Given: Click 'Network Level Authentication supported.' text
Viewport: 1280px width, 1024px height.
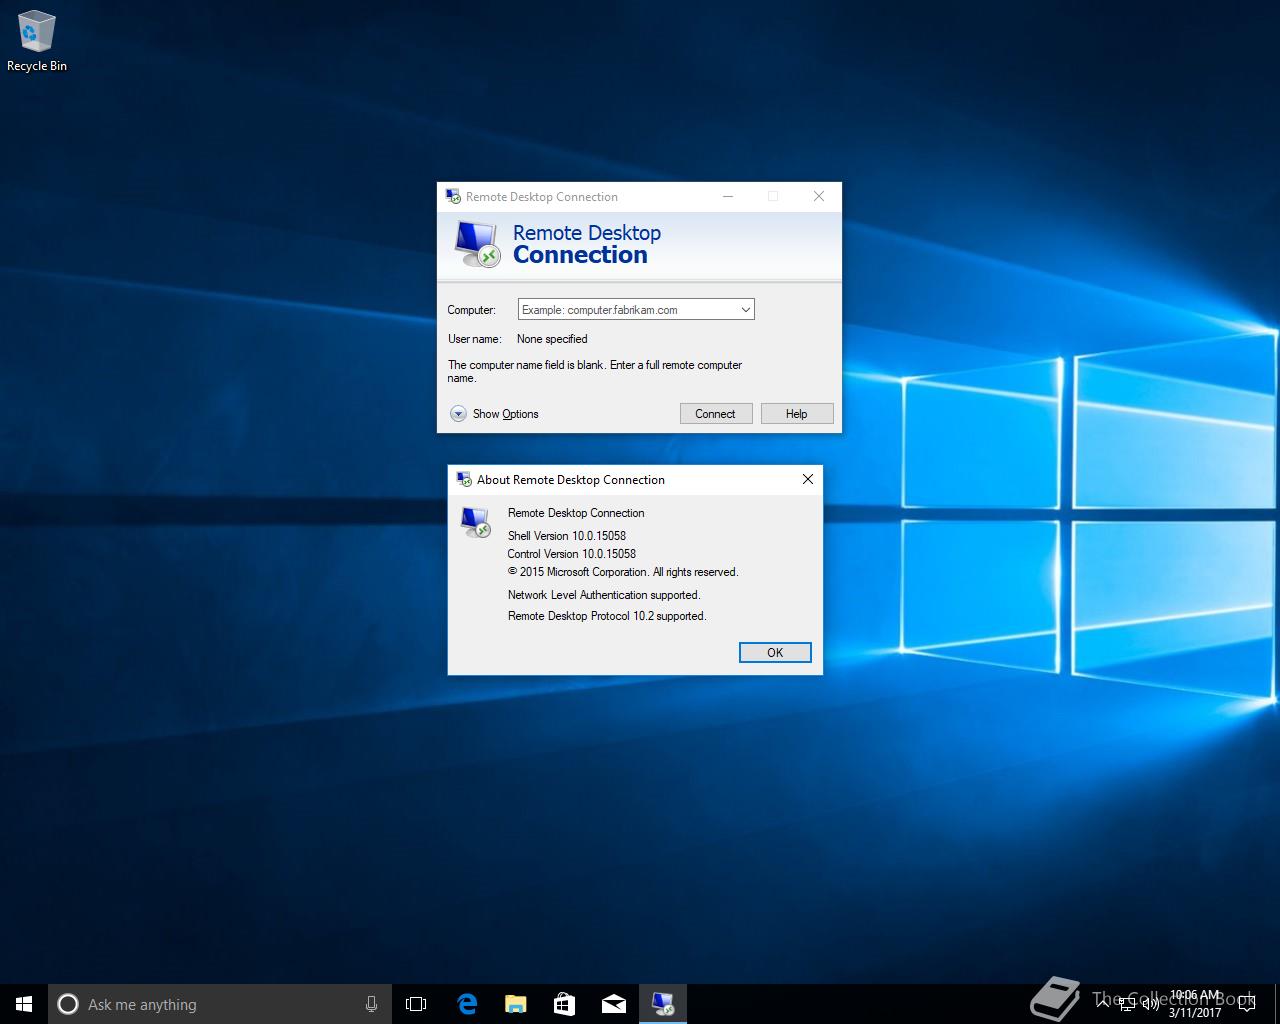Looking at the screenshot, I should coord(604,595).
